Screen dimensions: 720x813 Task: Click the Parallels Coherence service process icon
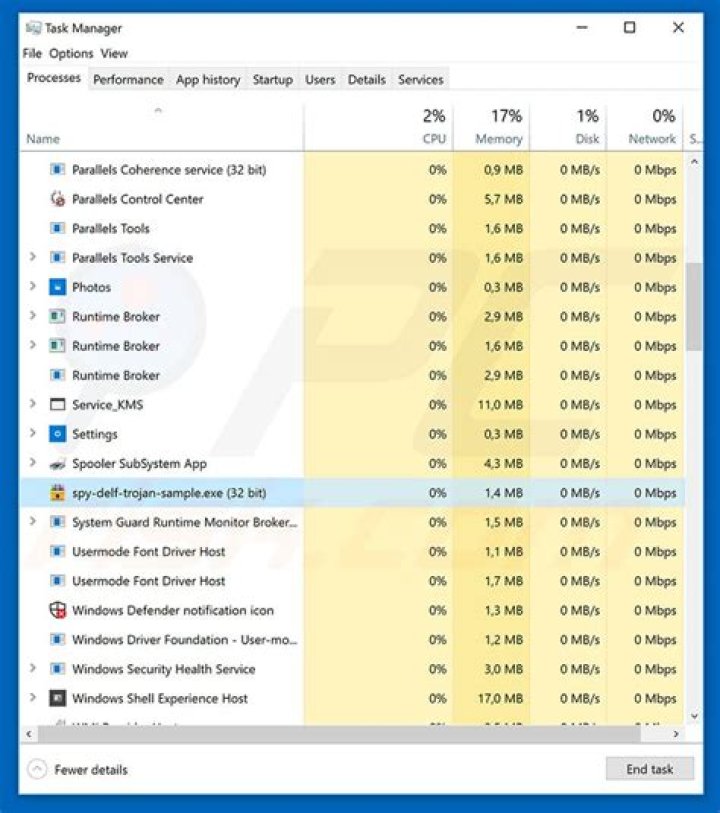pyautogui.click(x=58, y=169)
